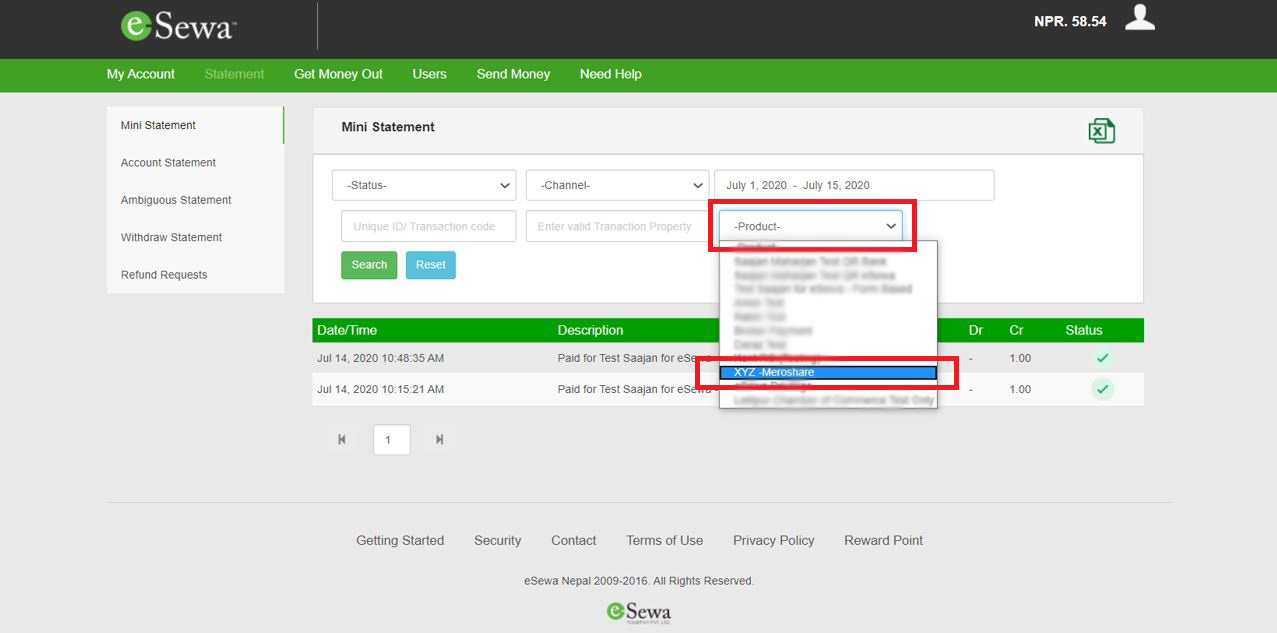
Task: Open the Privacy Policy link
Action: click(x=773, y=540)
